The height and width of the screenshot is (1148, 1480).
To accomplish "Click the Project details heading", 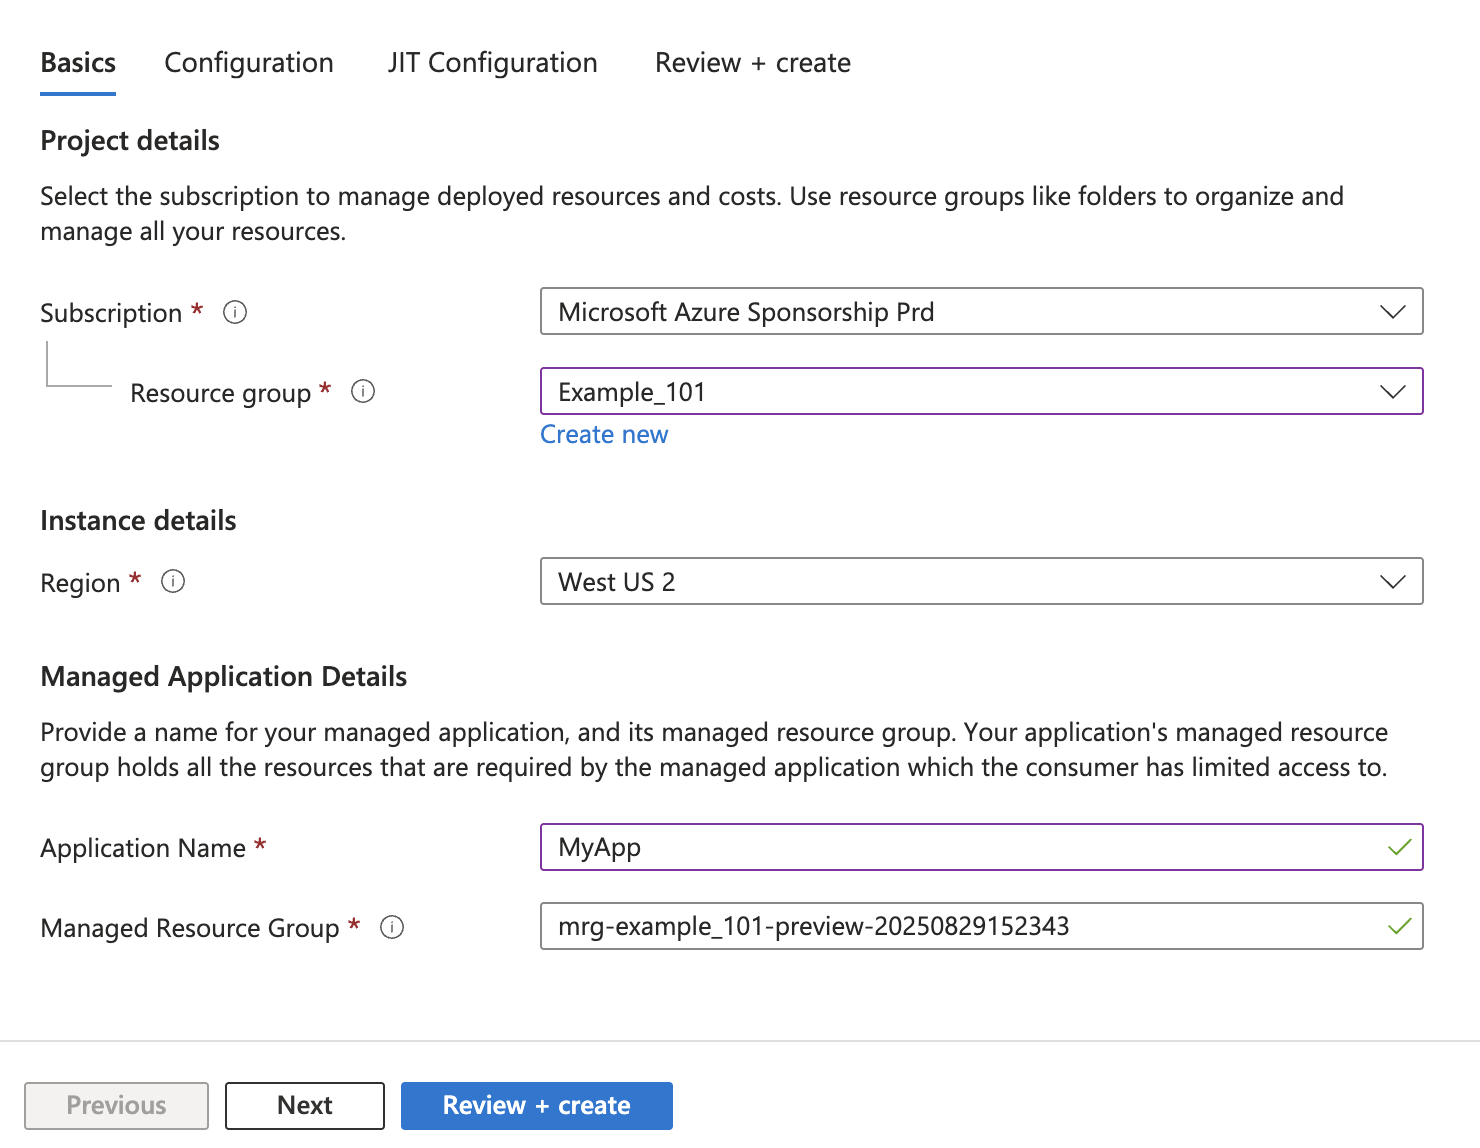I will [x=130, y=140].
